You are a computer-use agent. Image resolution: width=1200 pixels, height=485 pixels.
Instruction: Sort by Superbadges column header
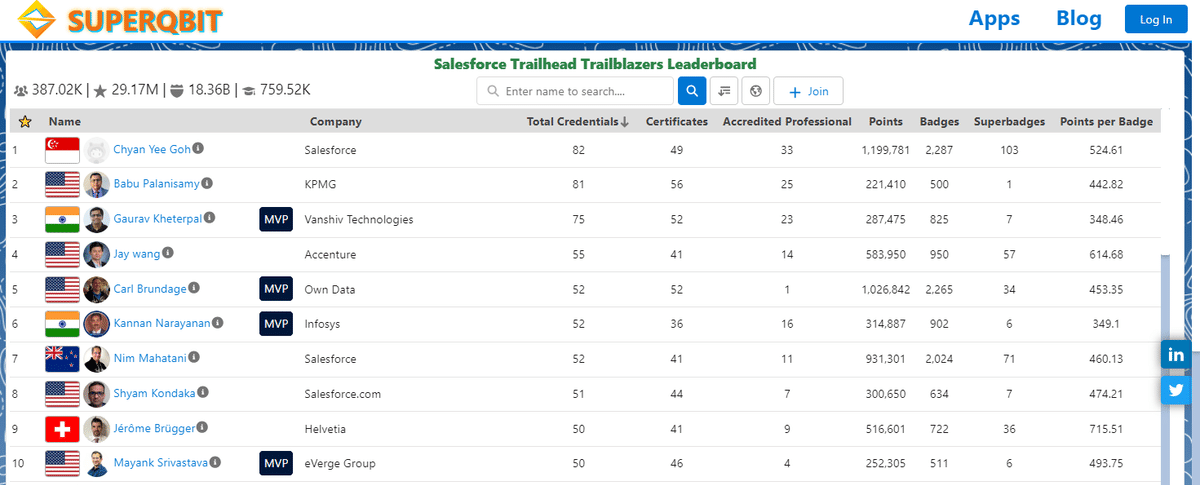coord(1009,121)
